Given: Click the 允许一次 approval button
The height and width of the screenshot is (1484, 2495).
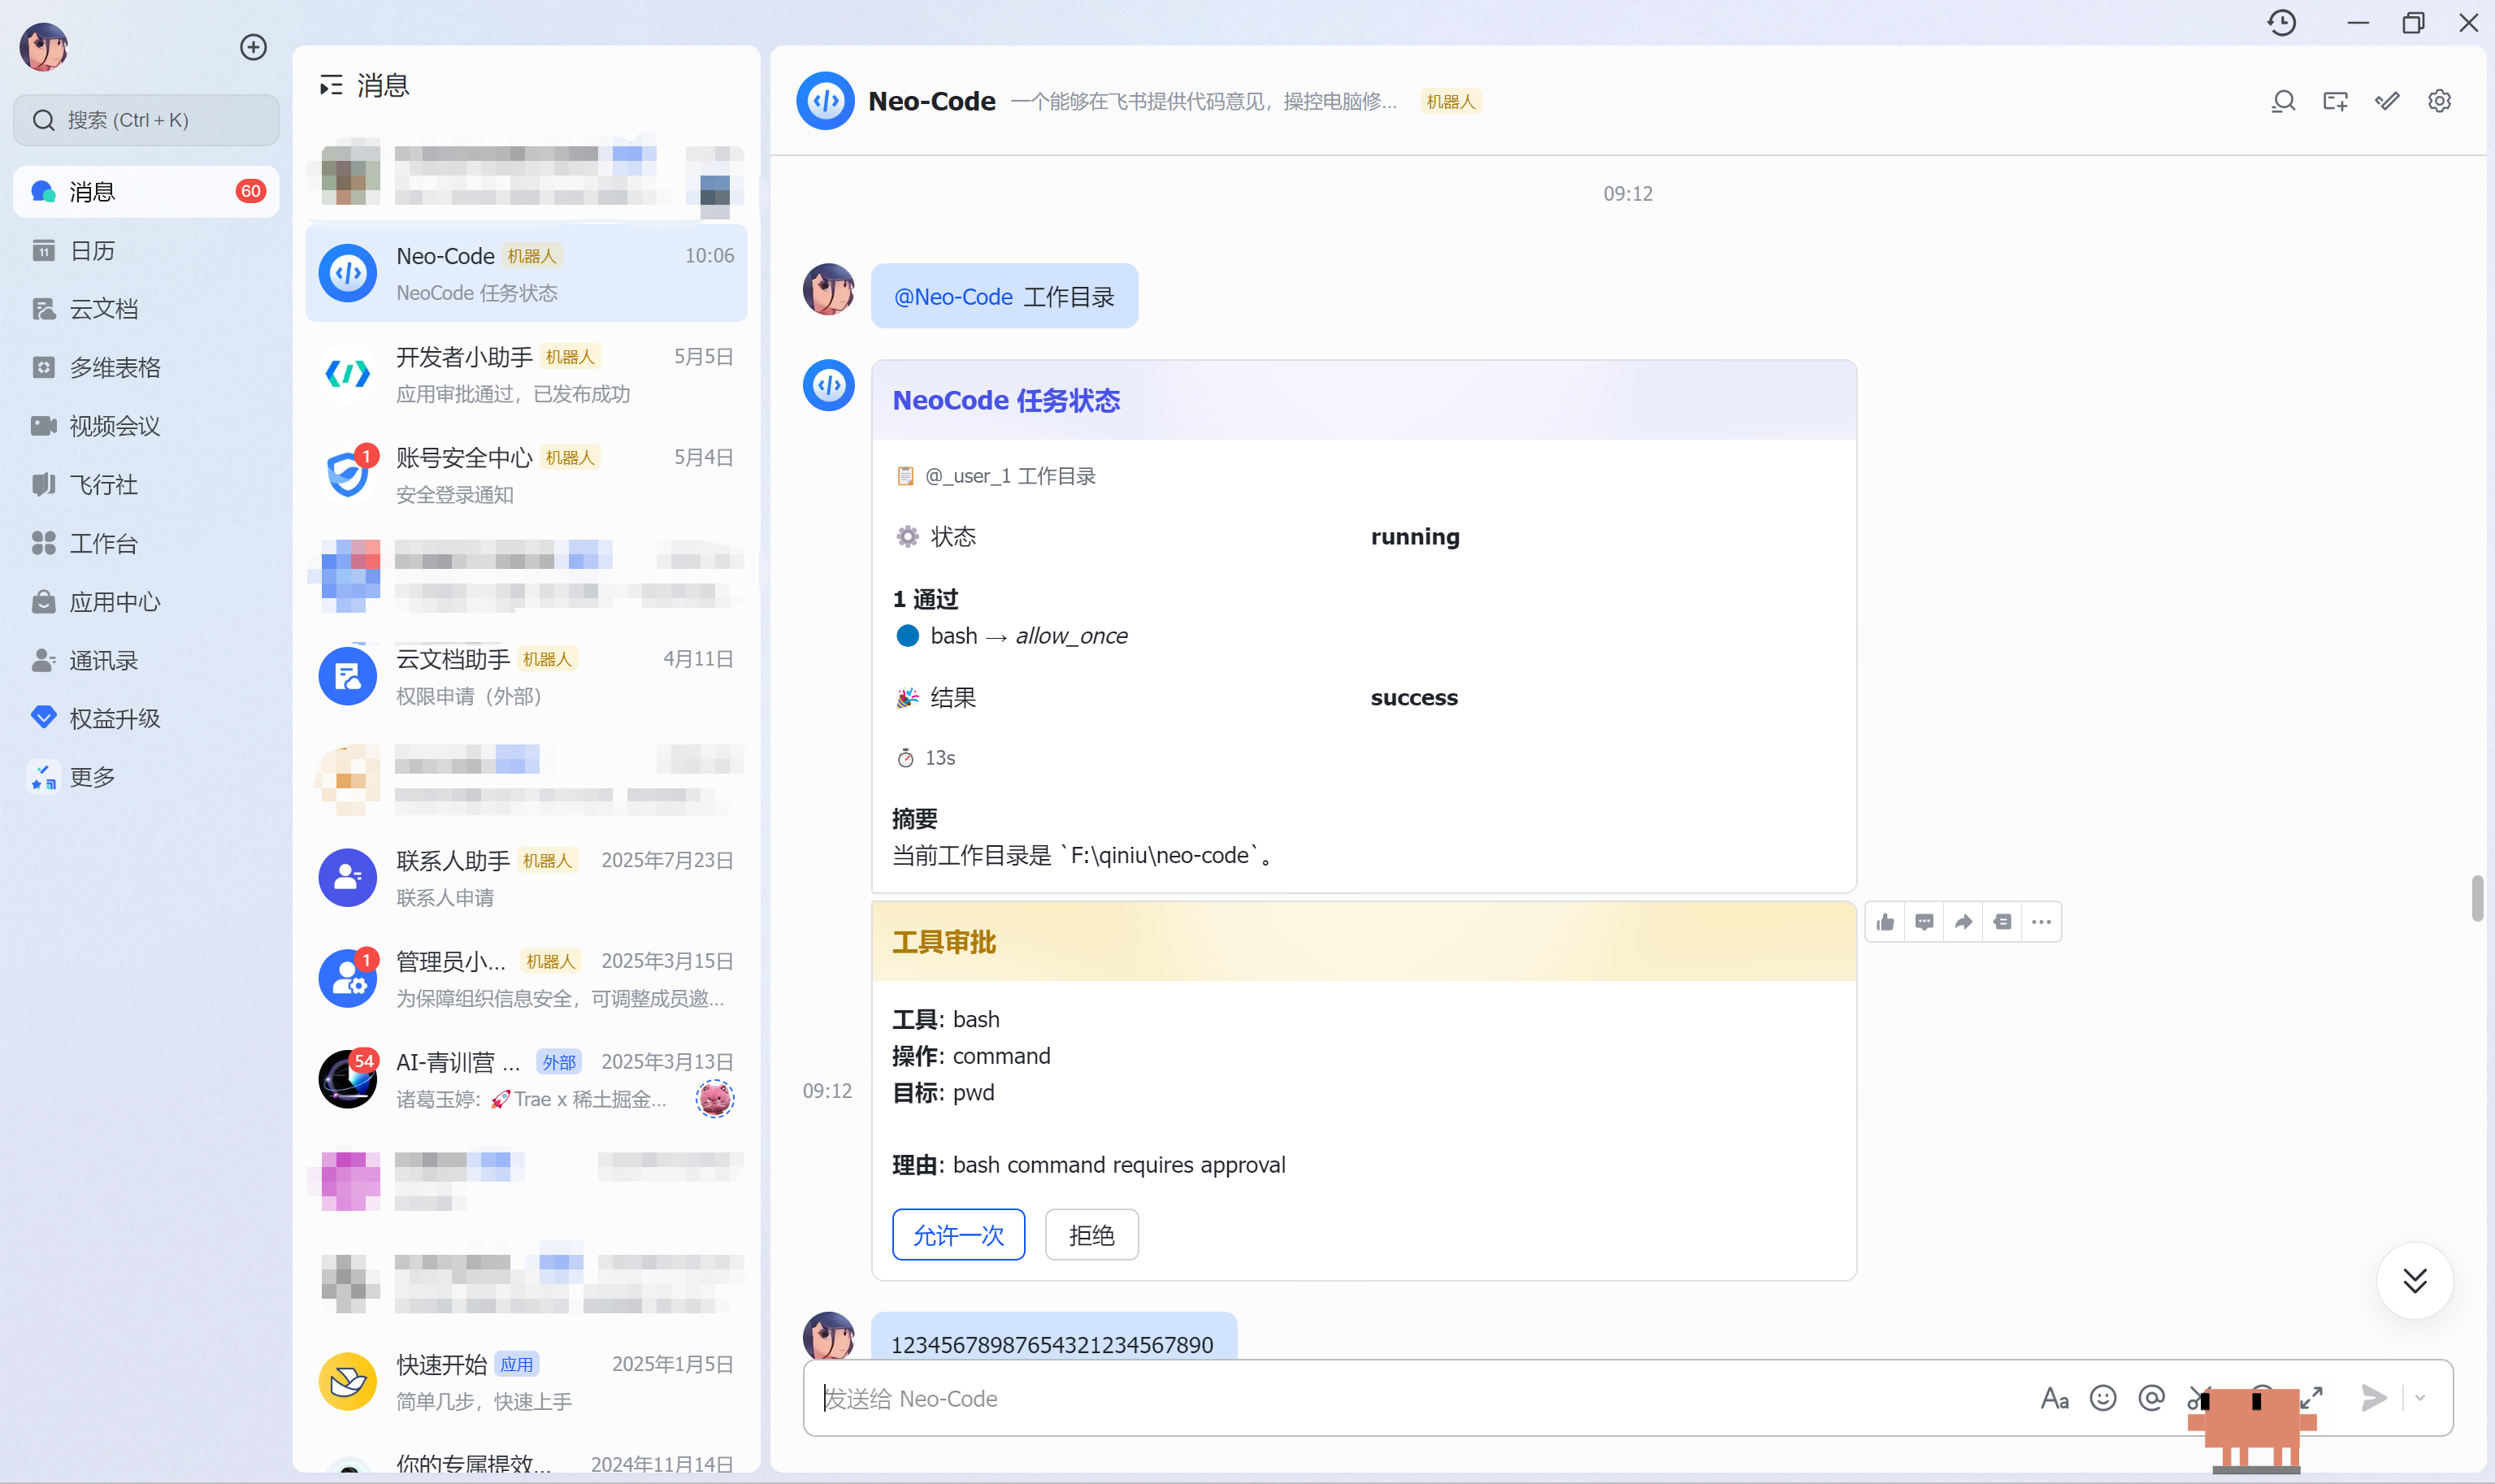Looking at the screenshot, I should 958,1235.
